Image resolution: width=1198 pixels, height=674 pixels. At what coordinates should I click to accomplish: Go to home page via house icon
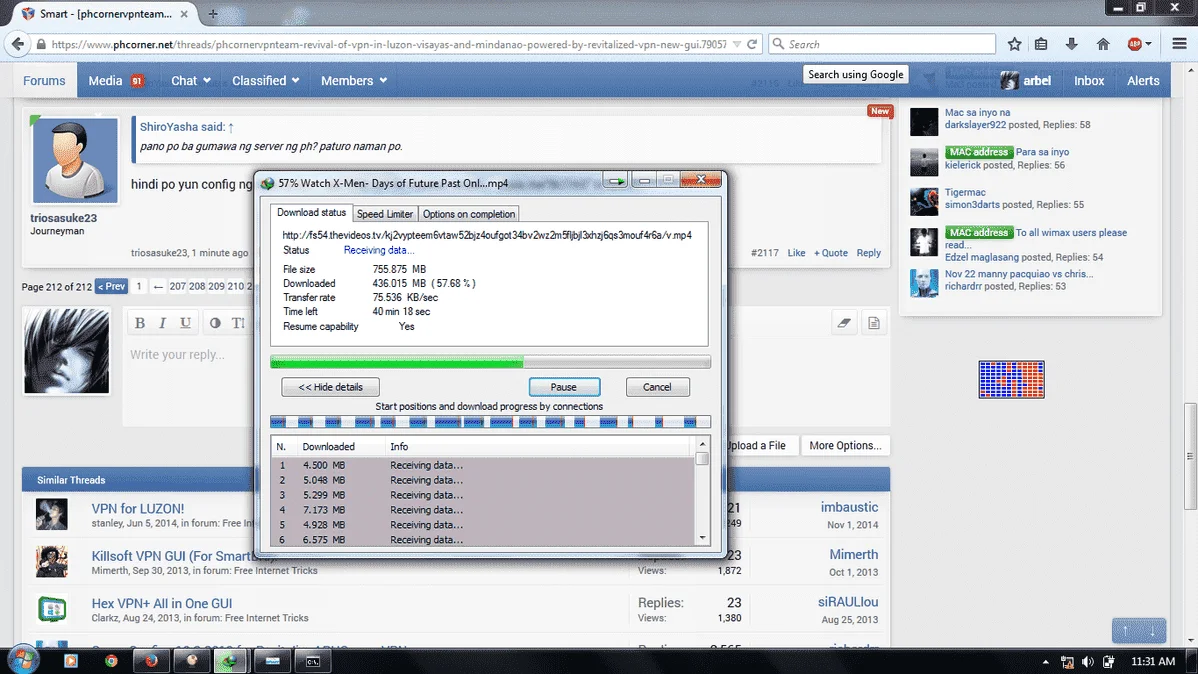1103,44
